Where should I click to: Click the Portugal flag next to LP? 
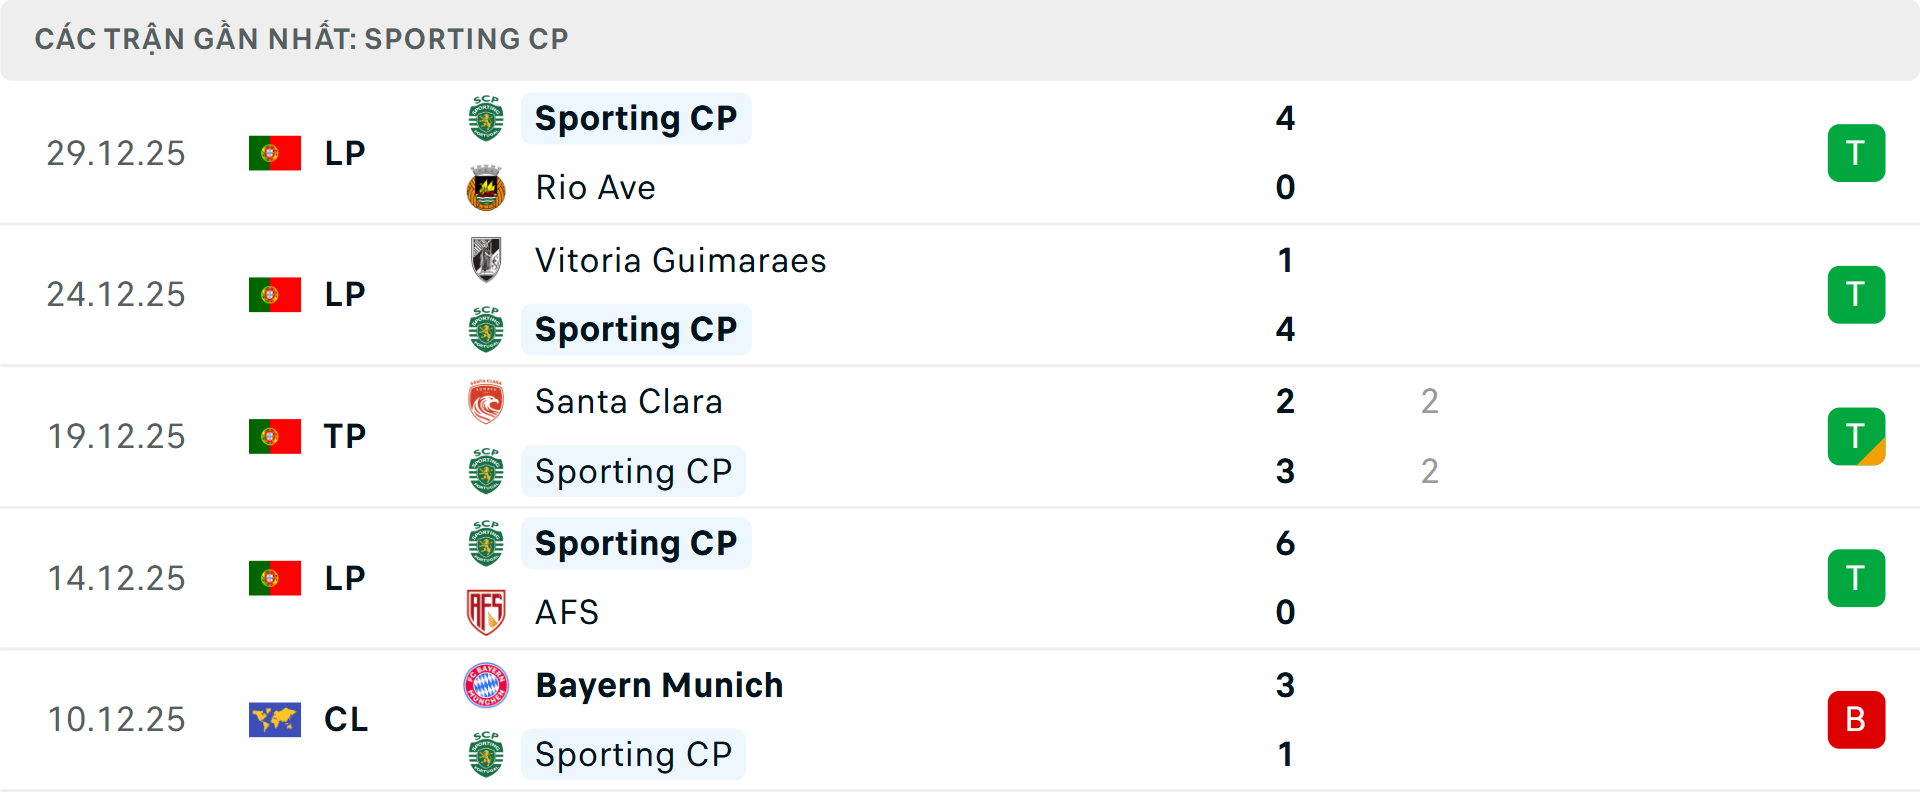click(275, 152)
